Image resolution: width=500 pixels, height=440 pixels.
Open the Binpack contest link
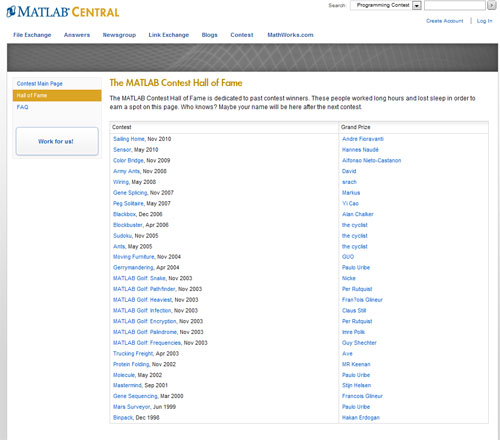tap(123, 417)
